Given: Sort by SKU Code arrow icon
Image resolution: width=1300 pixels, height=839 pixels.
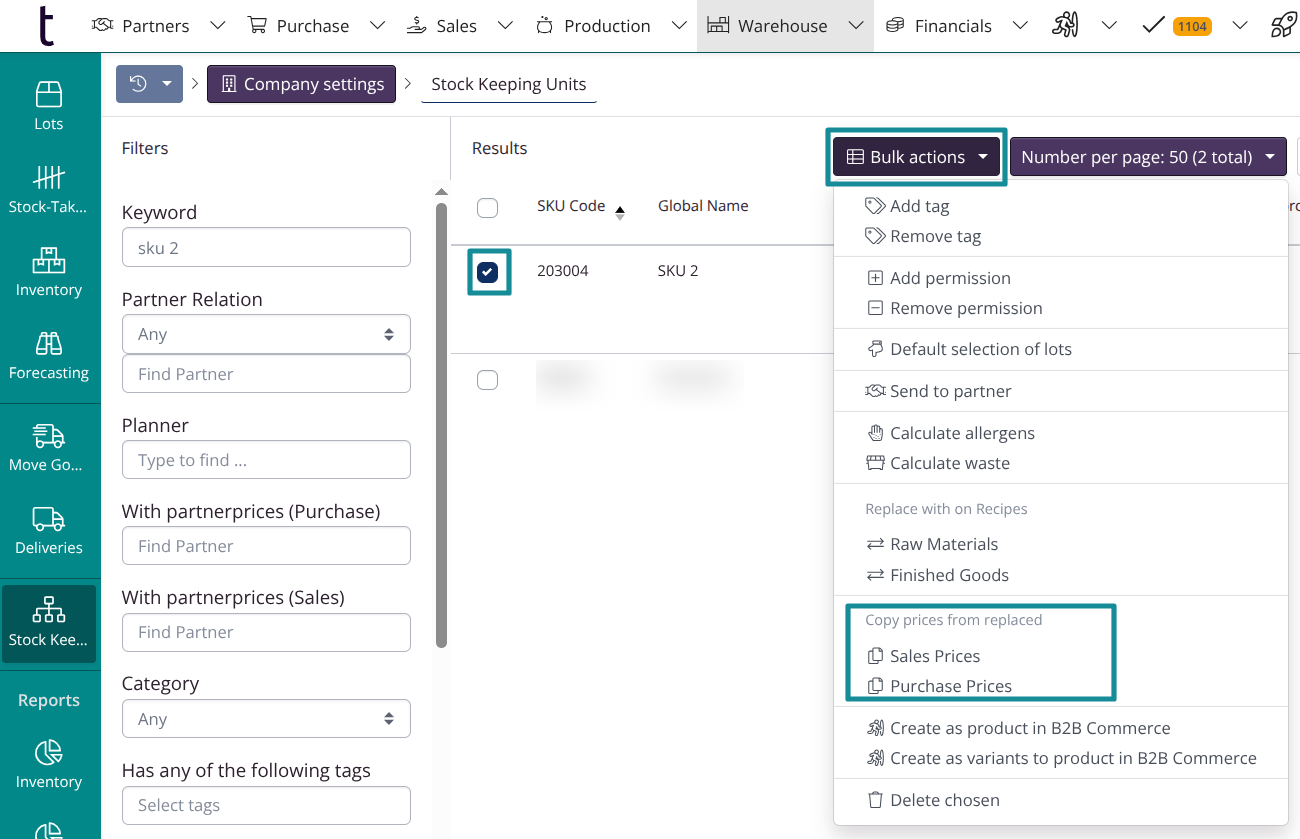Looking at the screenshot, I should pos(620,211).
